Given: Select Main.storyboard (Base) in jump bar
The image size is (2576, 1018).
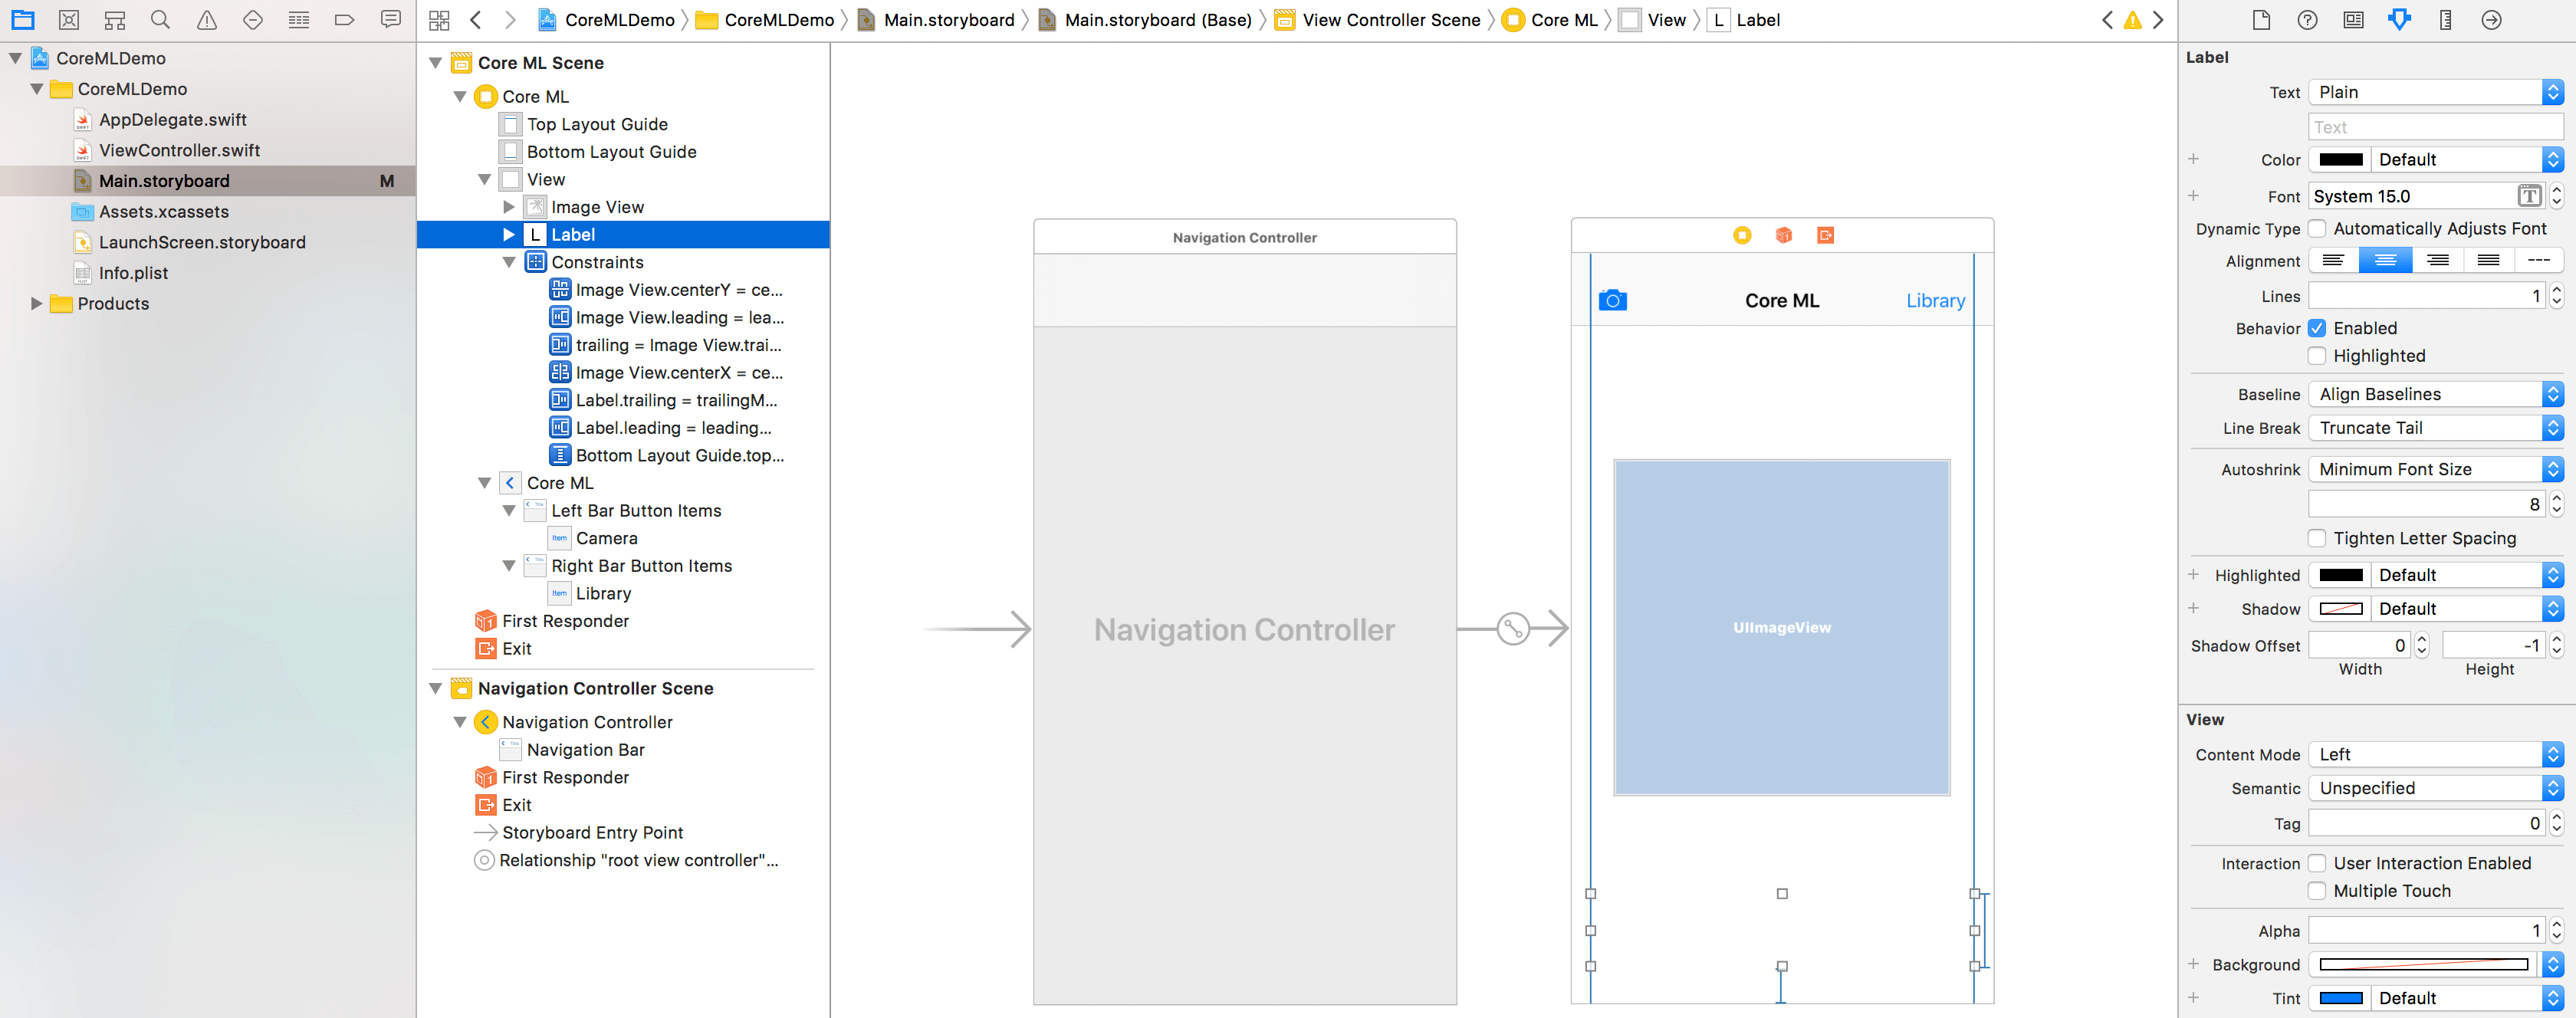Looking at the screenshot, I should tap(1157, 19).
